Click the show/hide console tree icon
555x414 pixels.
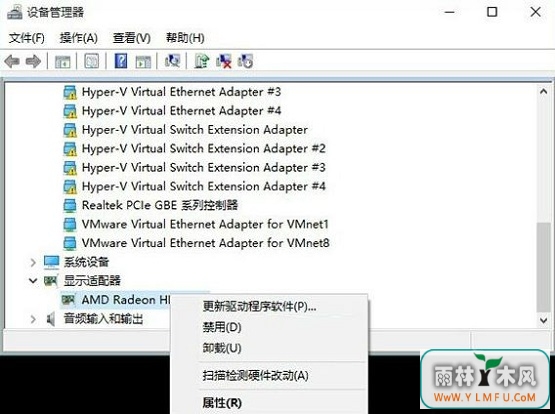pyautogui.click(x=63, y=62)
